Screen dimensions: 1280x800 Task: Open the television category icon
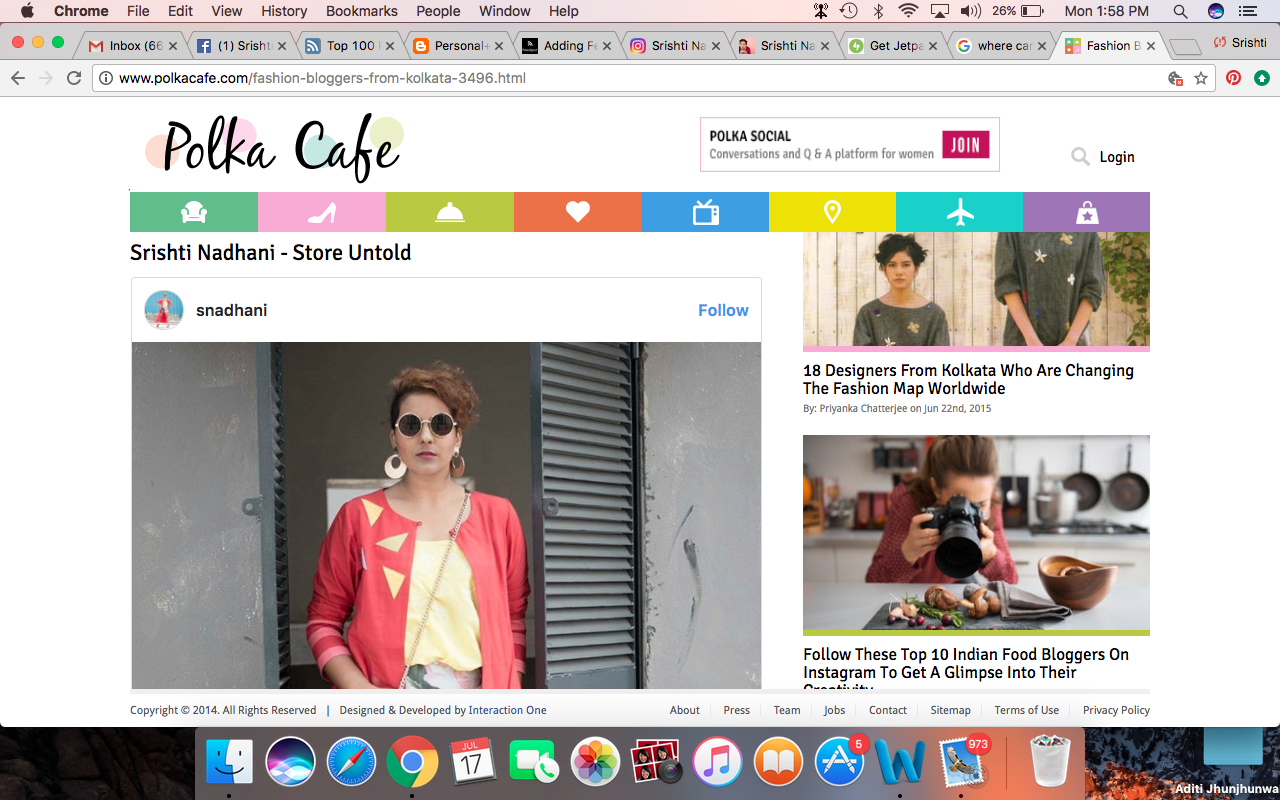click(x=705, y=212)
